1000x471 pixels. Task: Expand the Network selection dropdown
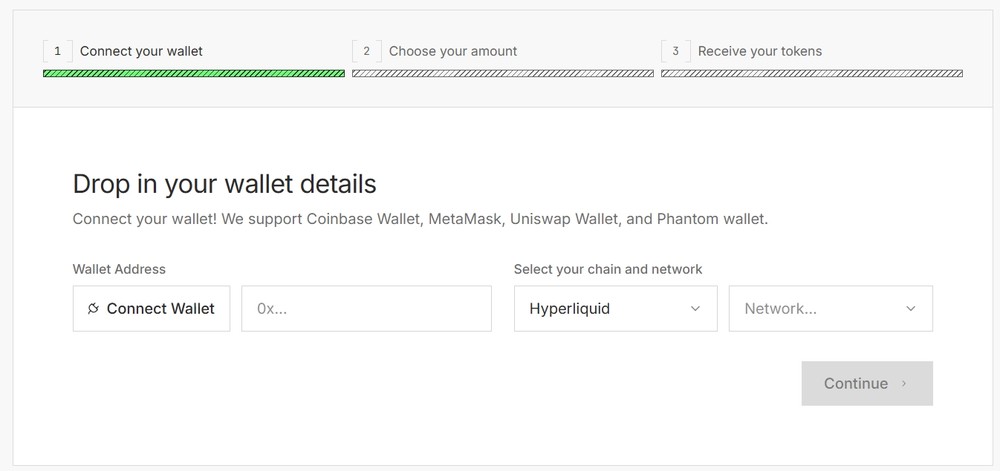(x=830, y=308)
